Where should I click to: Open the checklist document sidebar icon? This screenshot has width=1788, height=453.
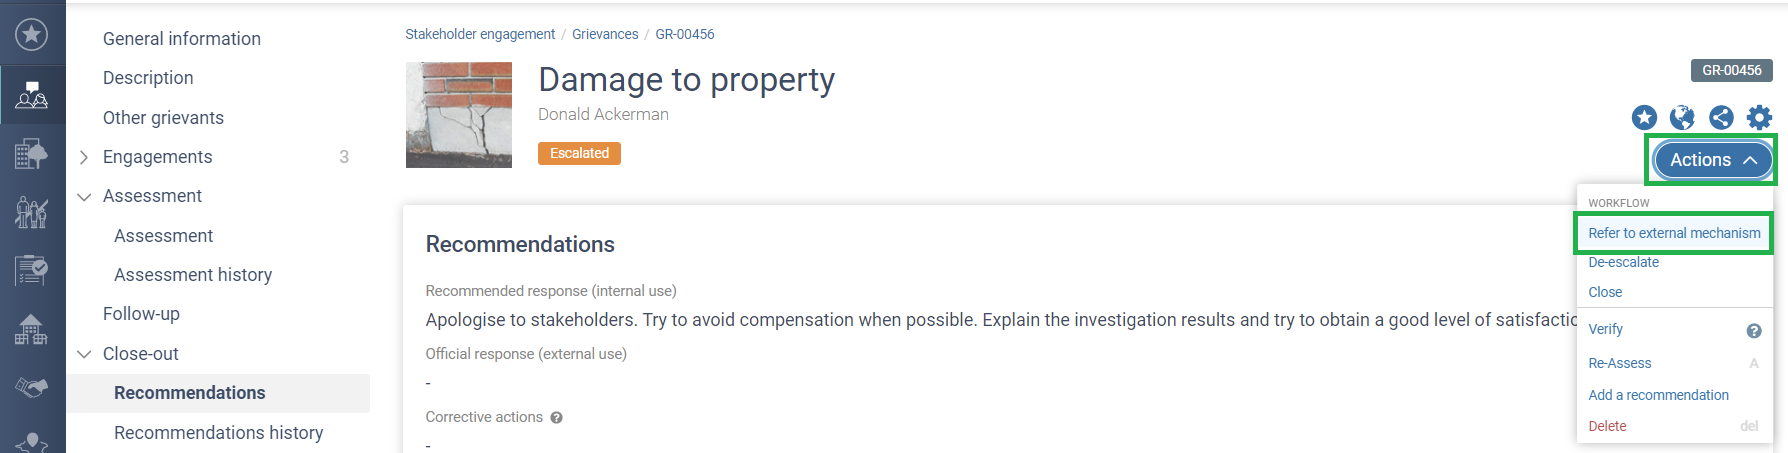tap(32, 270)
